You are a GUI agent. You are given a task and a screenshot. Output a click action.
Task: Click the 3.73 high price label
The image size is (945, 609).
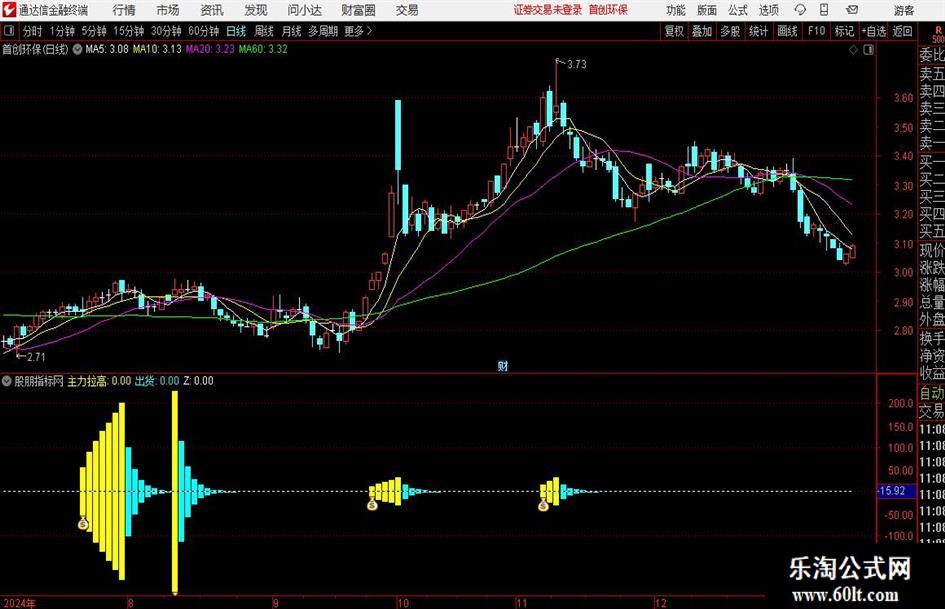[576, 65]
